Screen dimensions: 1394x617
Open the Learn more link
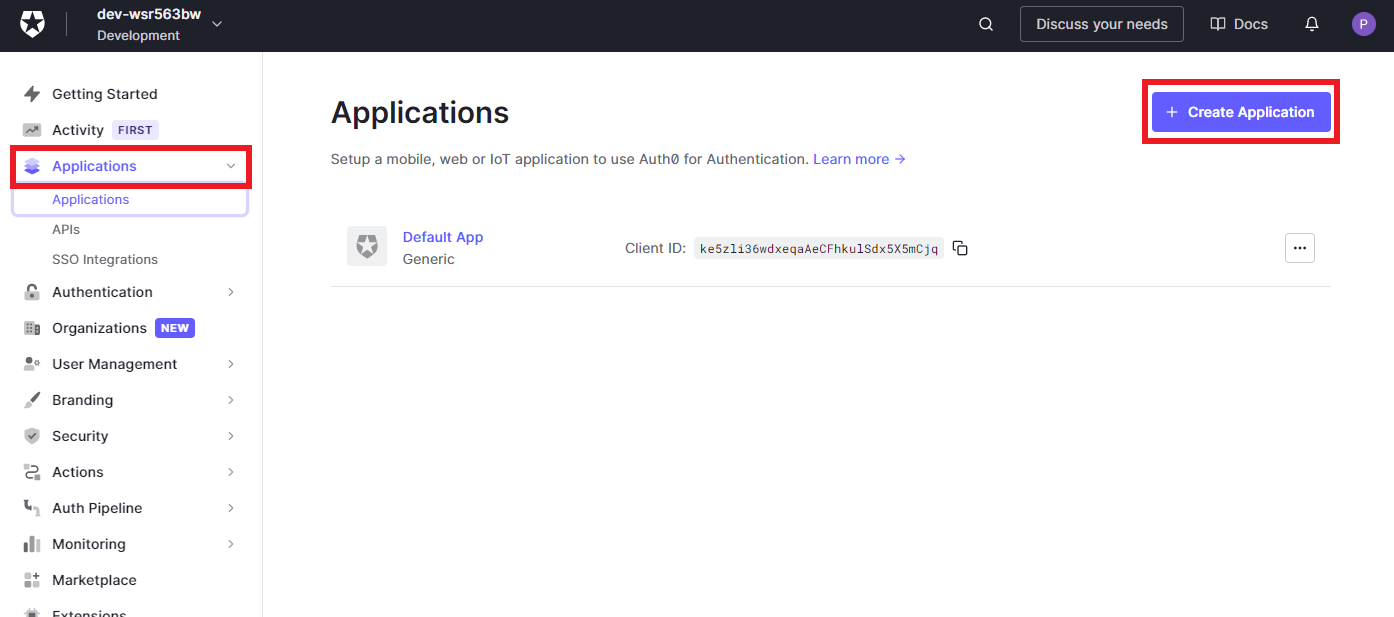coord(851,158)
